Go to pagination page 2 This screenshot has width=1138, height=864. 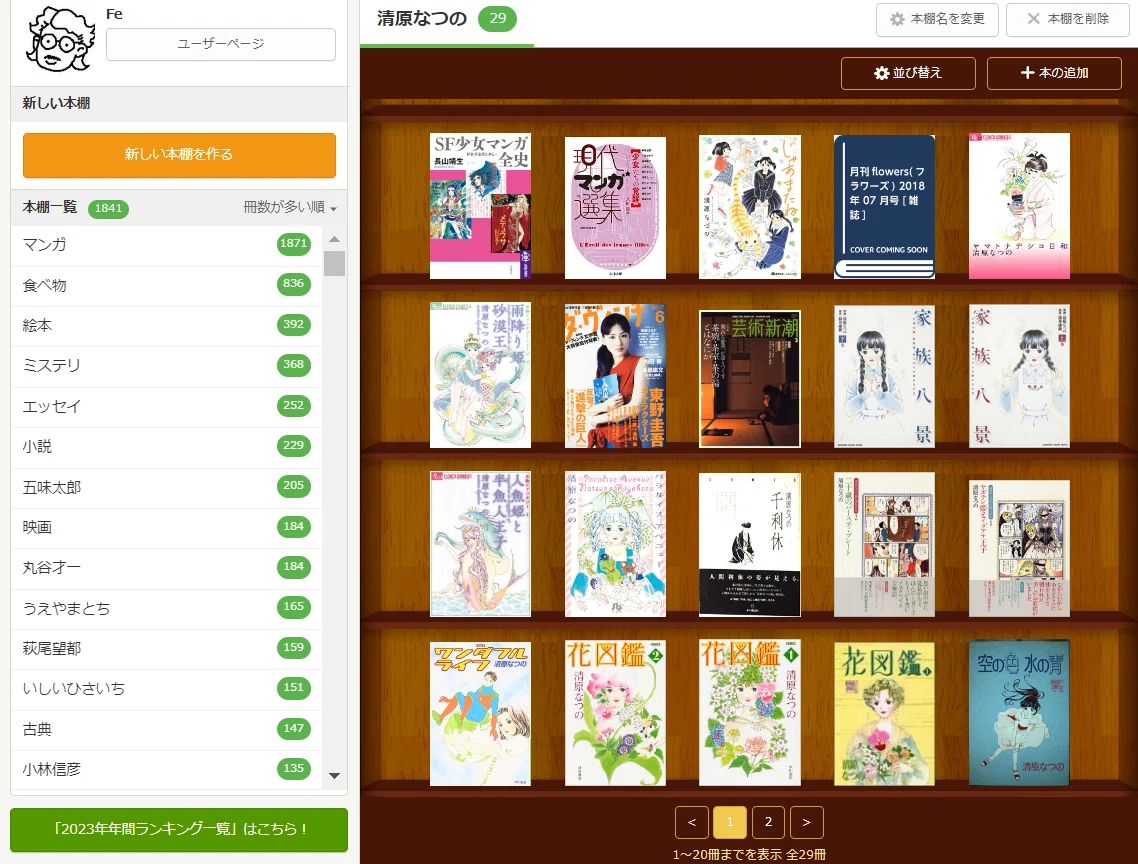769,823
